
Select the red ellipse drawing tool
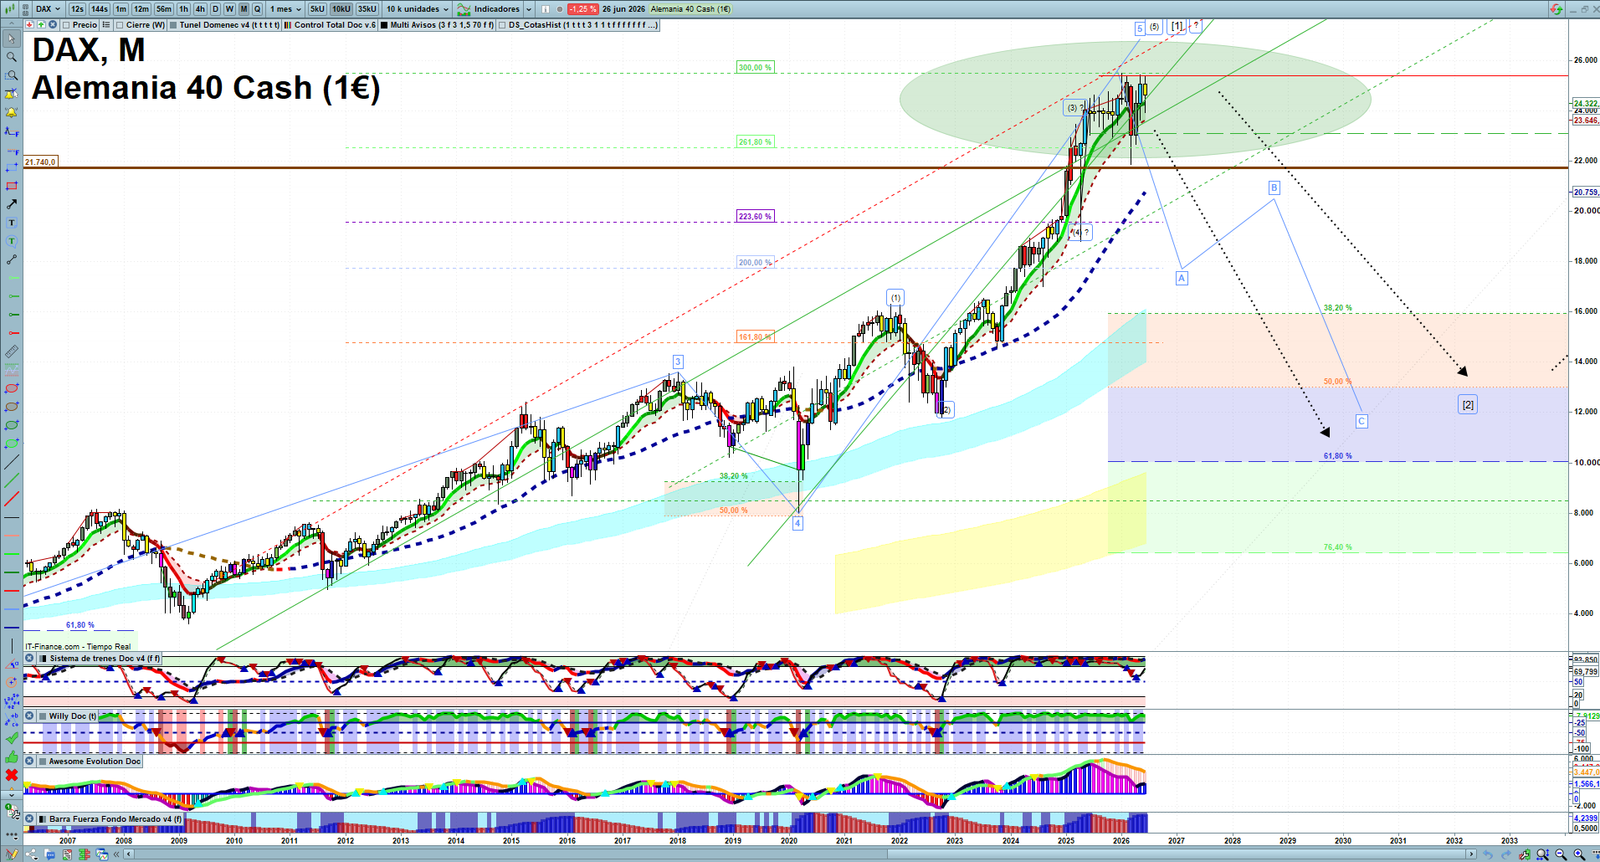tap(12, 387)
